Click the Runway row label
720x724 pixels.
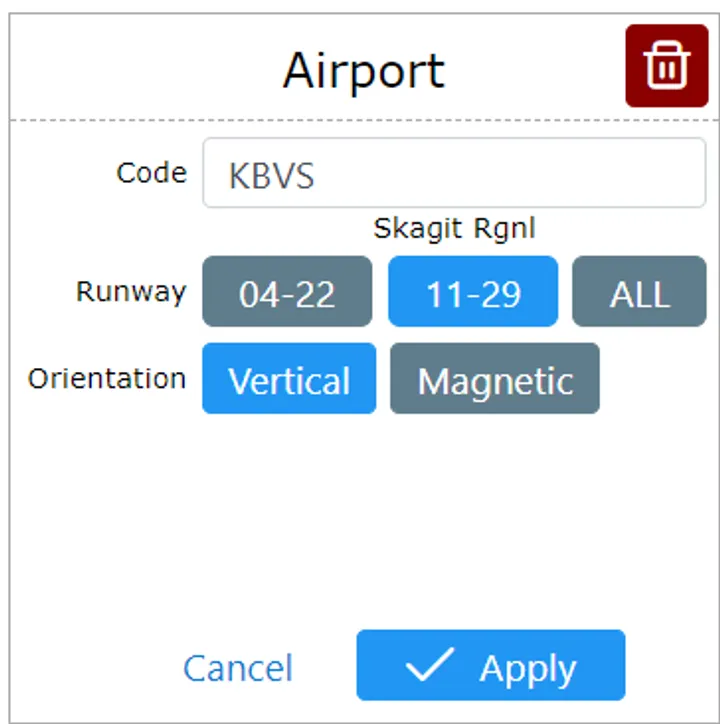[131, 291]
